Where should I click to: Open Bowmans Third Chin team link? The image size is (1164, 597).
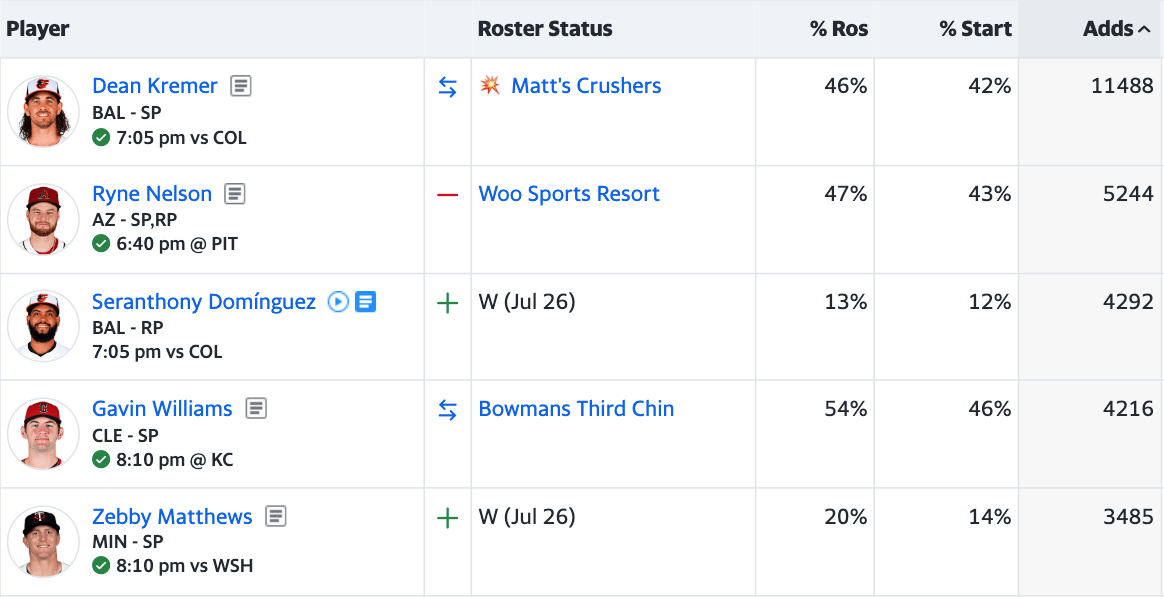[576, 409]
